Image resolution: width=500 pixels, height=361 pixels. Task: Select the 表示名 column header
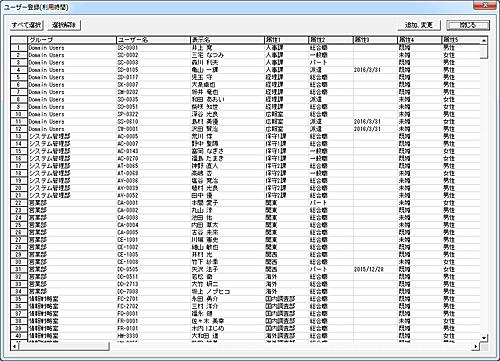(x=227, y=40)
